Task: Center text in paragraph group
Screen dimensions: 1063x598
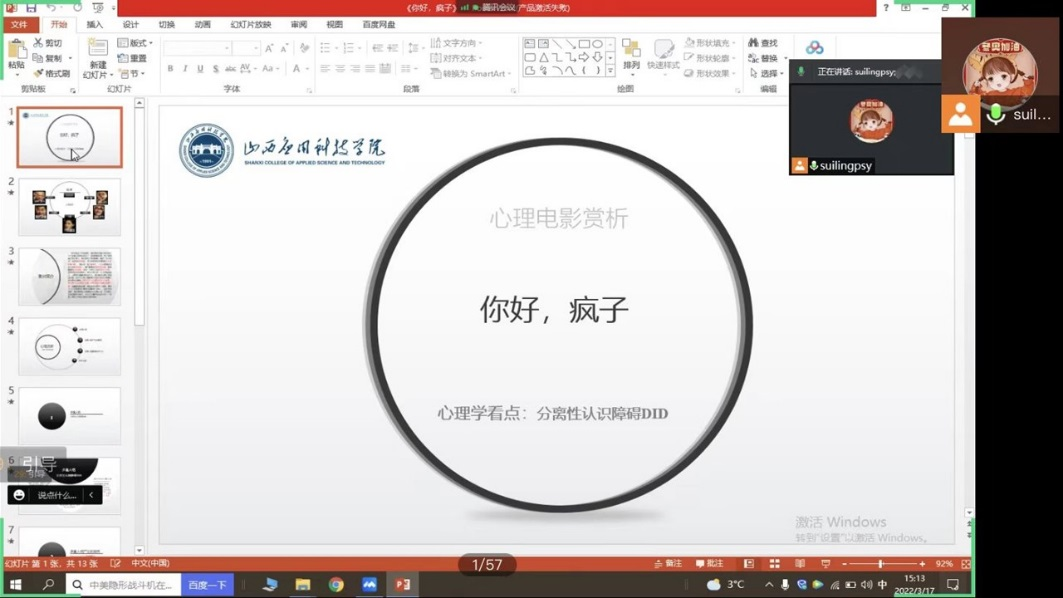Action: (x=340, y=68)
